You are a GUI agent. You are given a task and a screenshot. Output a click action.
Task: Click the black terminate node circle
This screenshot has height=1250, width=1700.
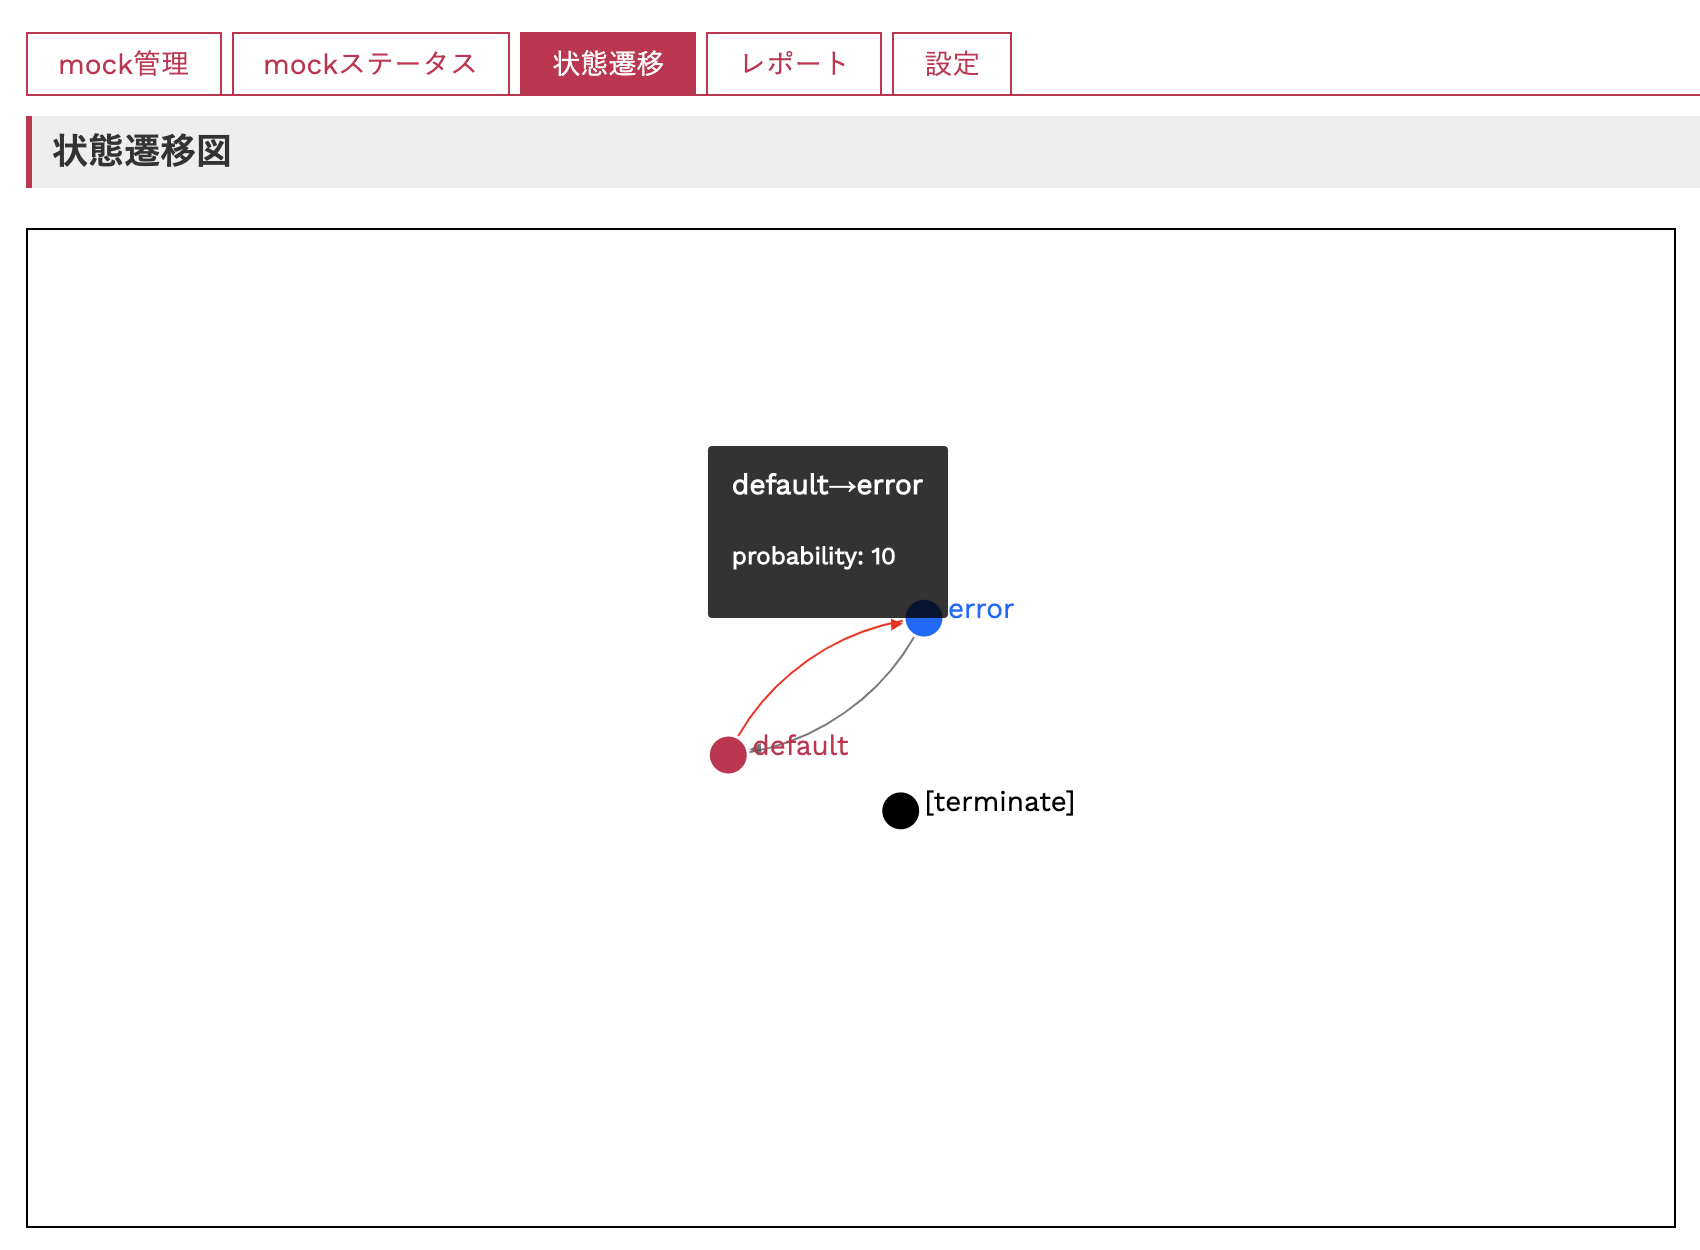coord(900,810)
